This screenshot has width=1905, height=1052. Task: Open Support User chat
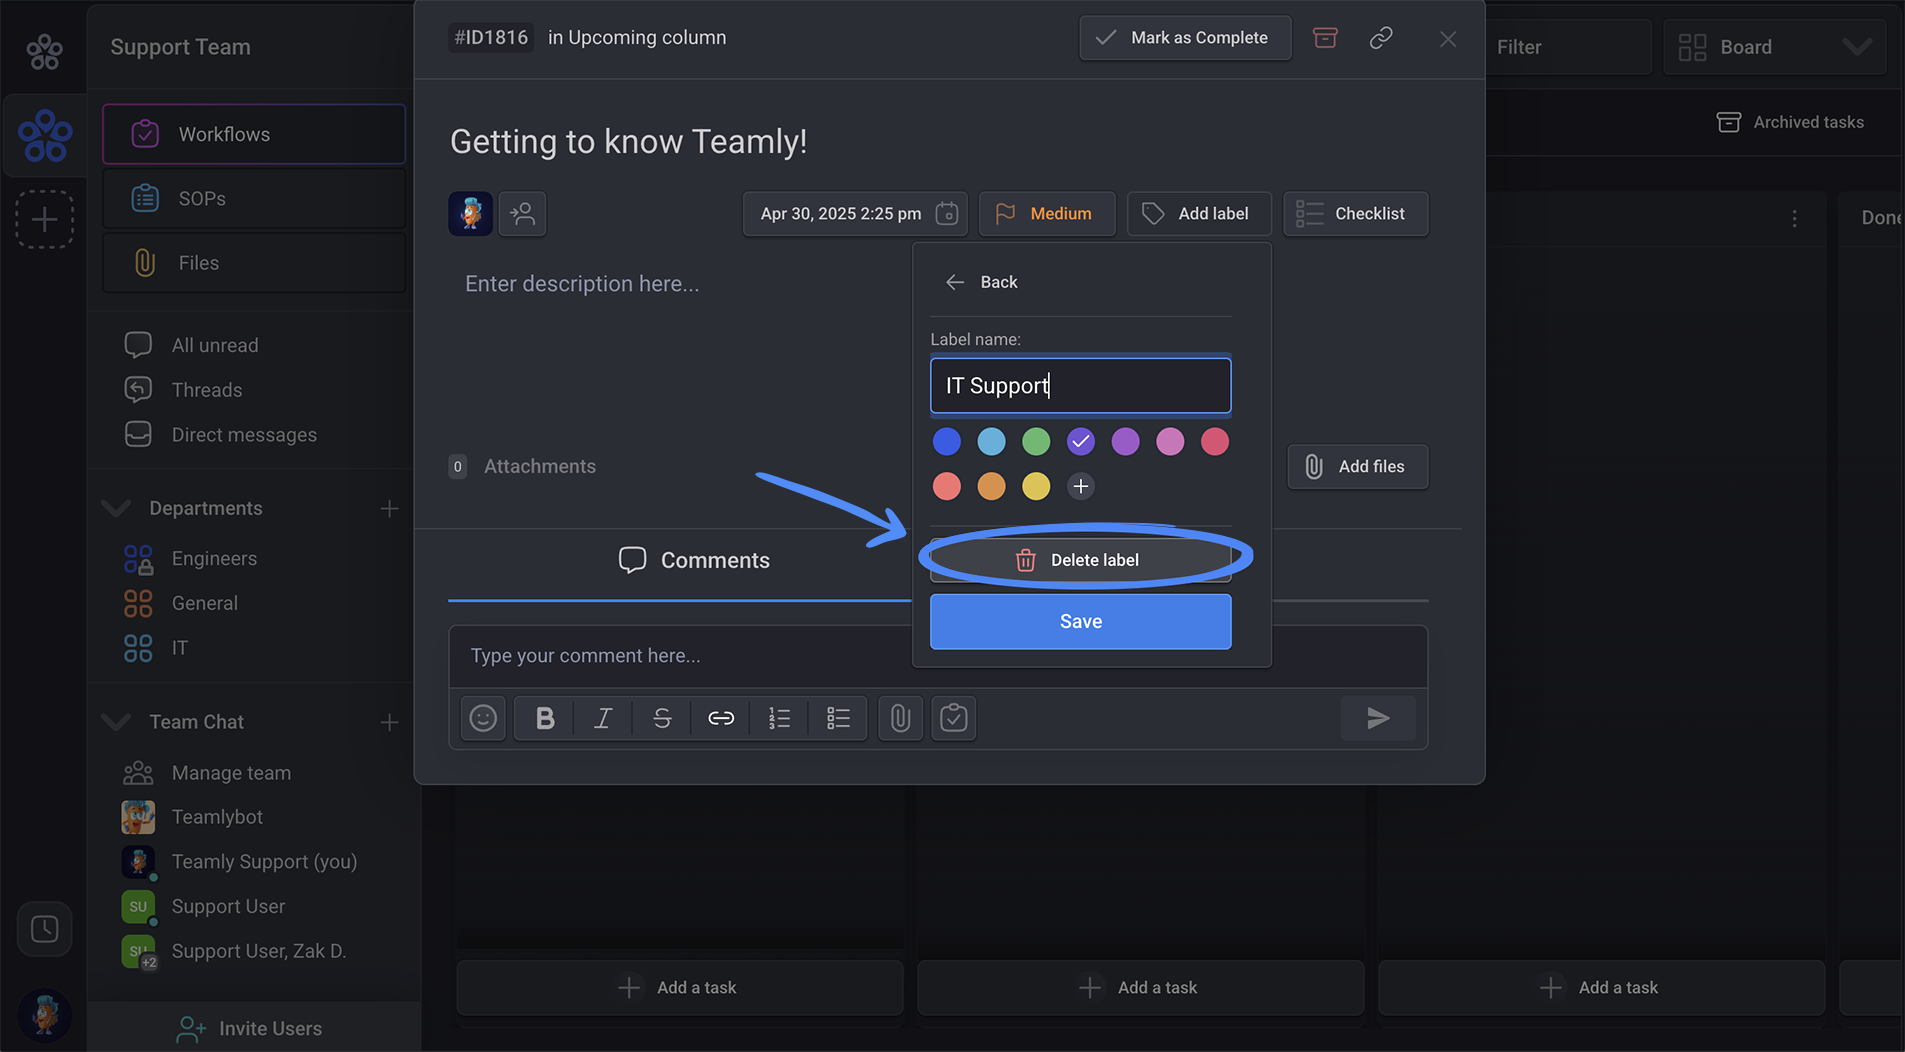[x=228, y=907]
